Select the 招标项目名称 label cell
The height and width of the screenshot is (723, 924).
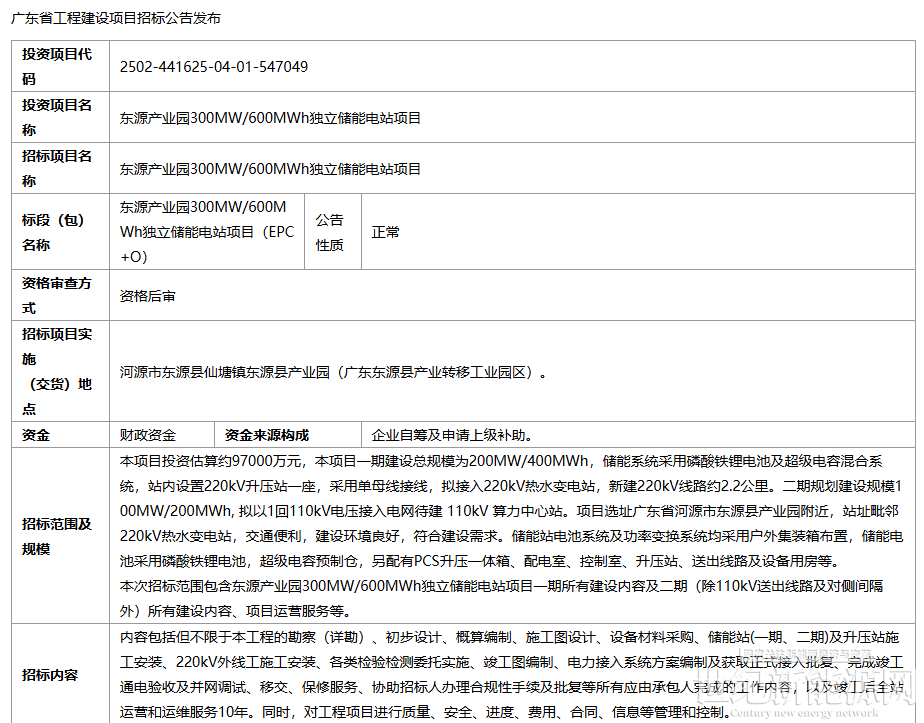(58, 168)
